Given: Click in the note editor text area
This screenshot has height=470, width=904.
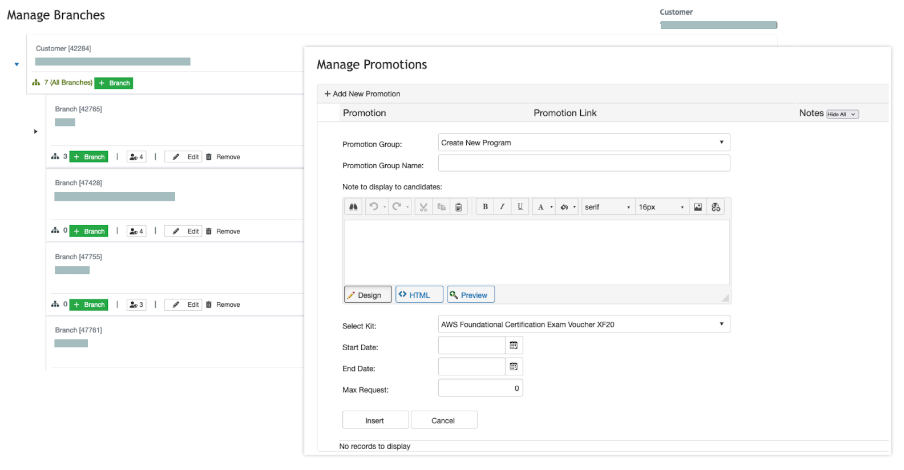Looking at the screenshot, I should pos(537,252).
